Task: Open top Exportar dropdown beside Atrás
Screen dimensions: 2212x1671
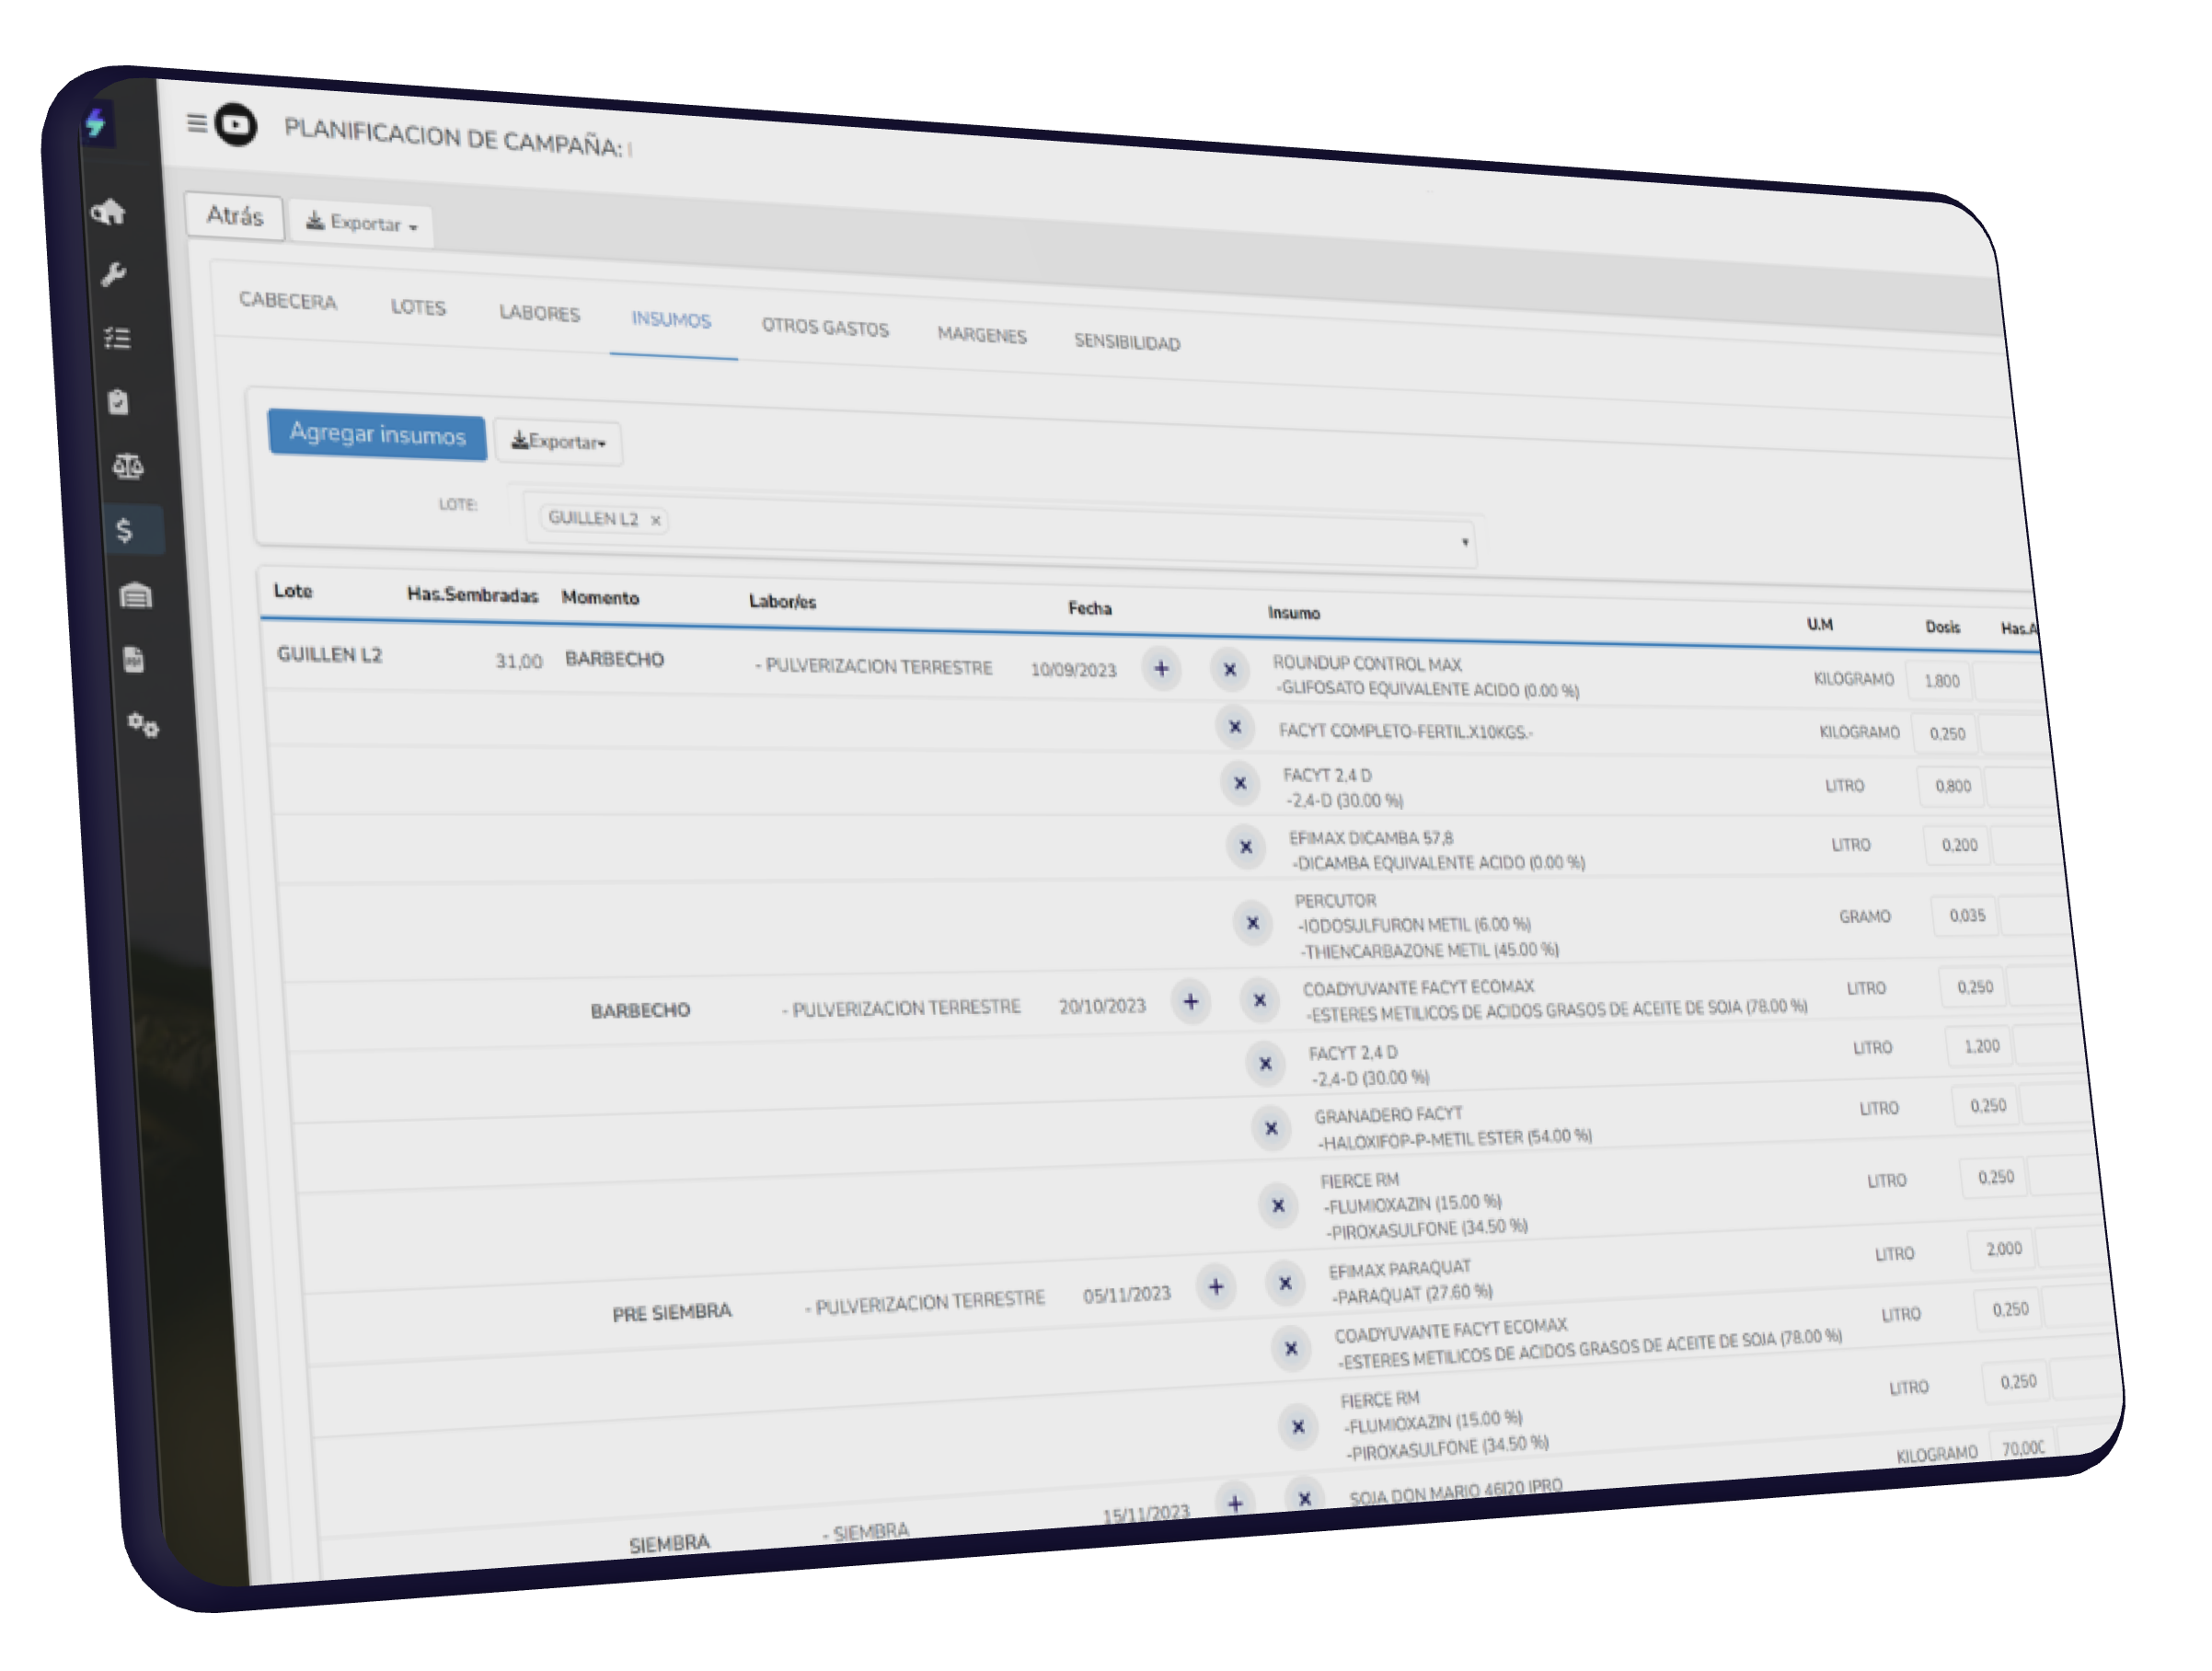Action: [x=361, y=224]
